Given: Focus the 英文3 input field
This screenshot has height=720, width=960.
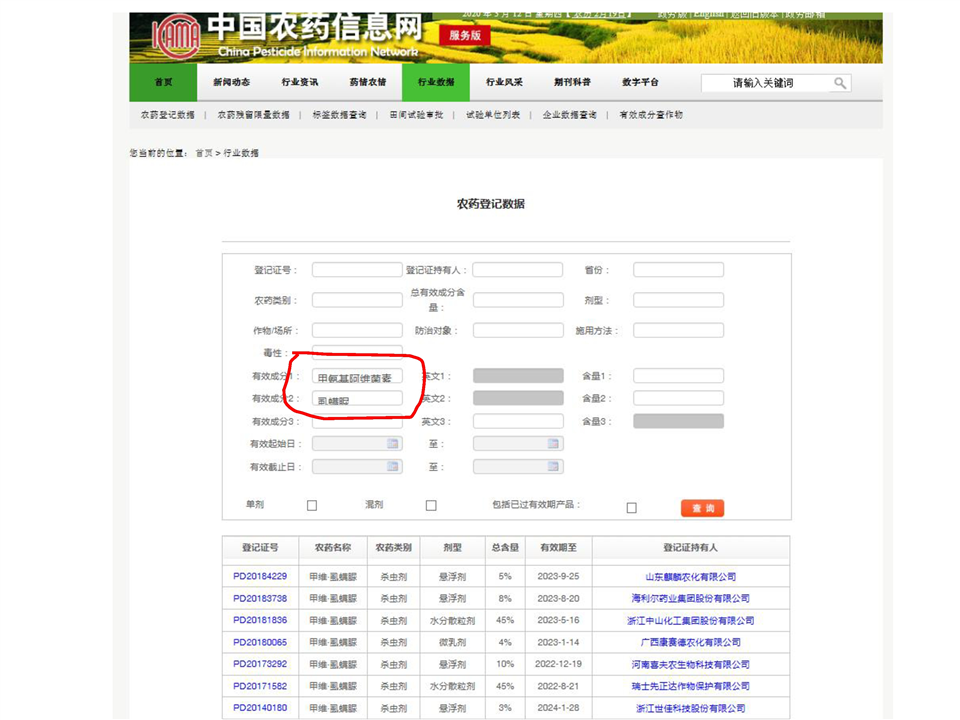Looking at the screenshot, I should pos(518,421).
